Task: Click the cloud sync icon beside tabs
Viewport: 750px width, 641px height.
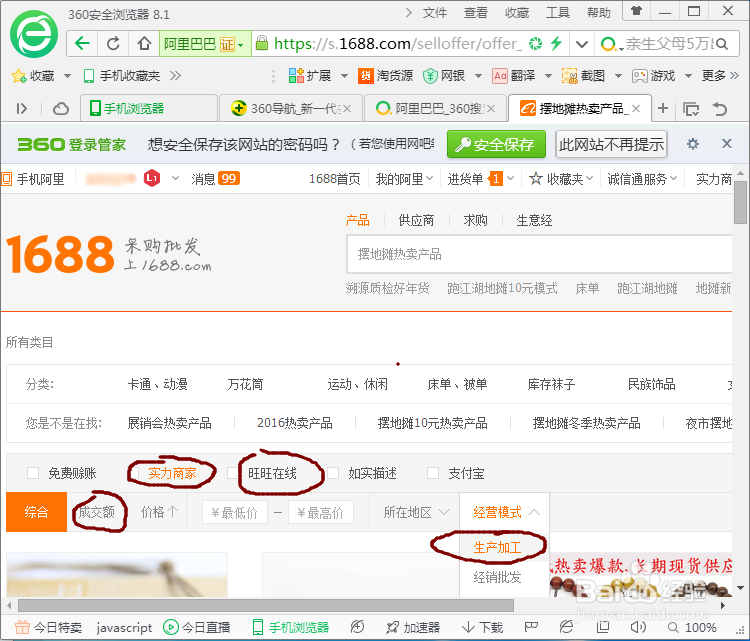Action: point(61,109)
